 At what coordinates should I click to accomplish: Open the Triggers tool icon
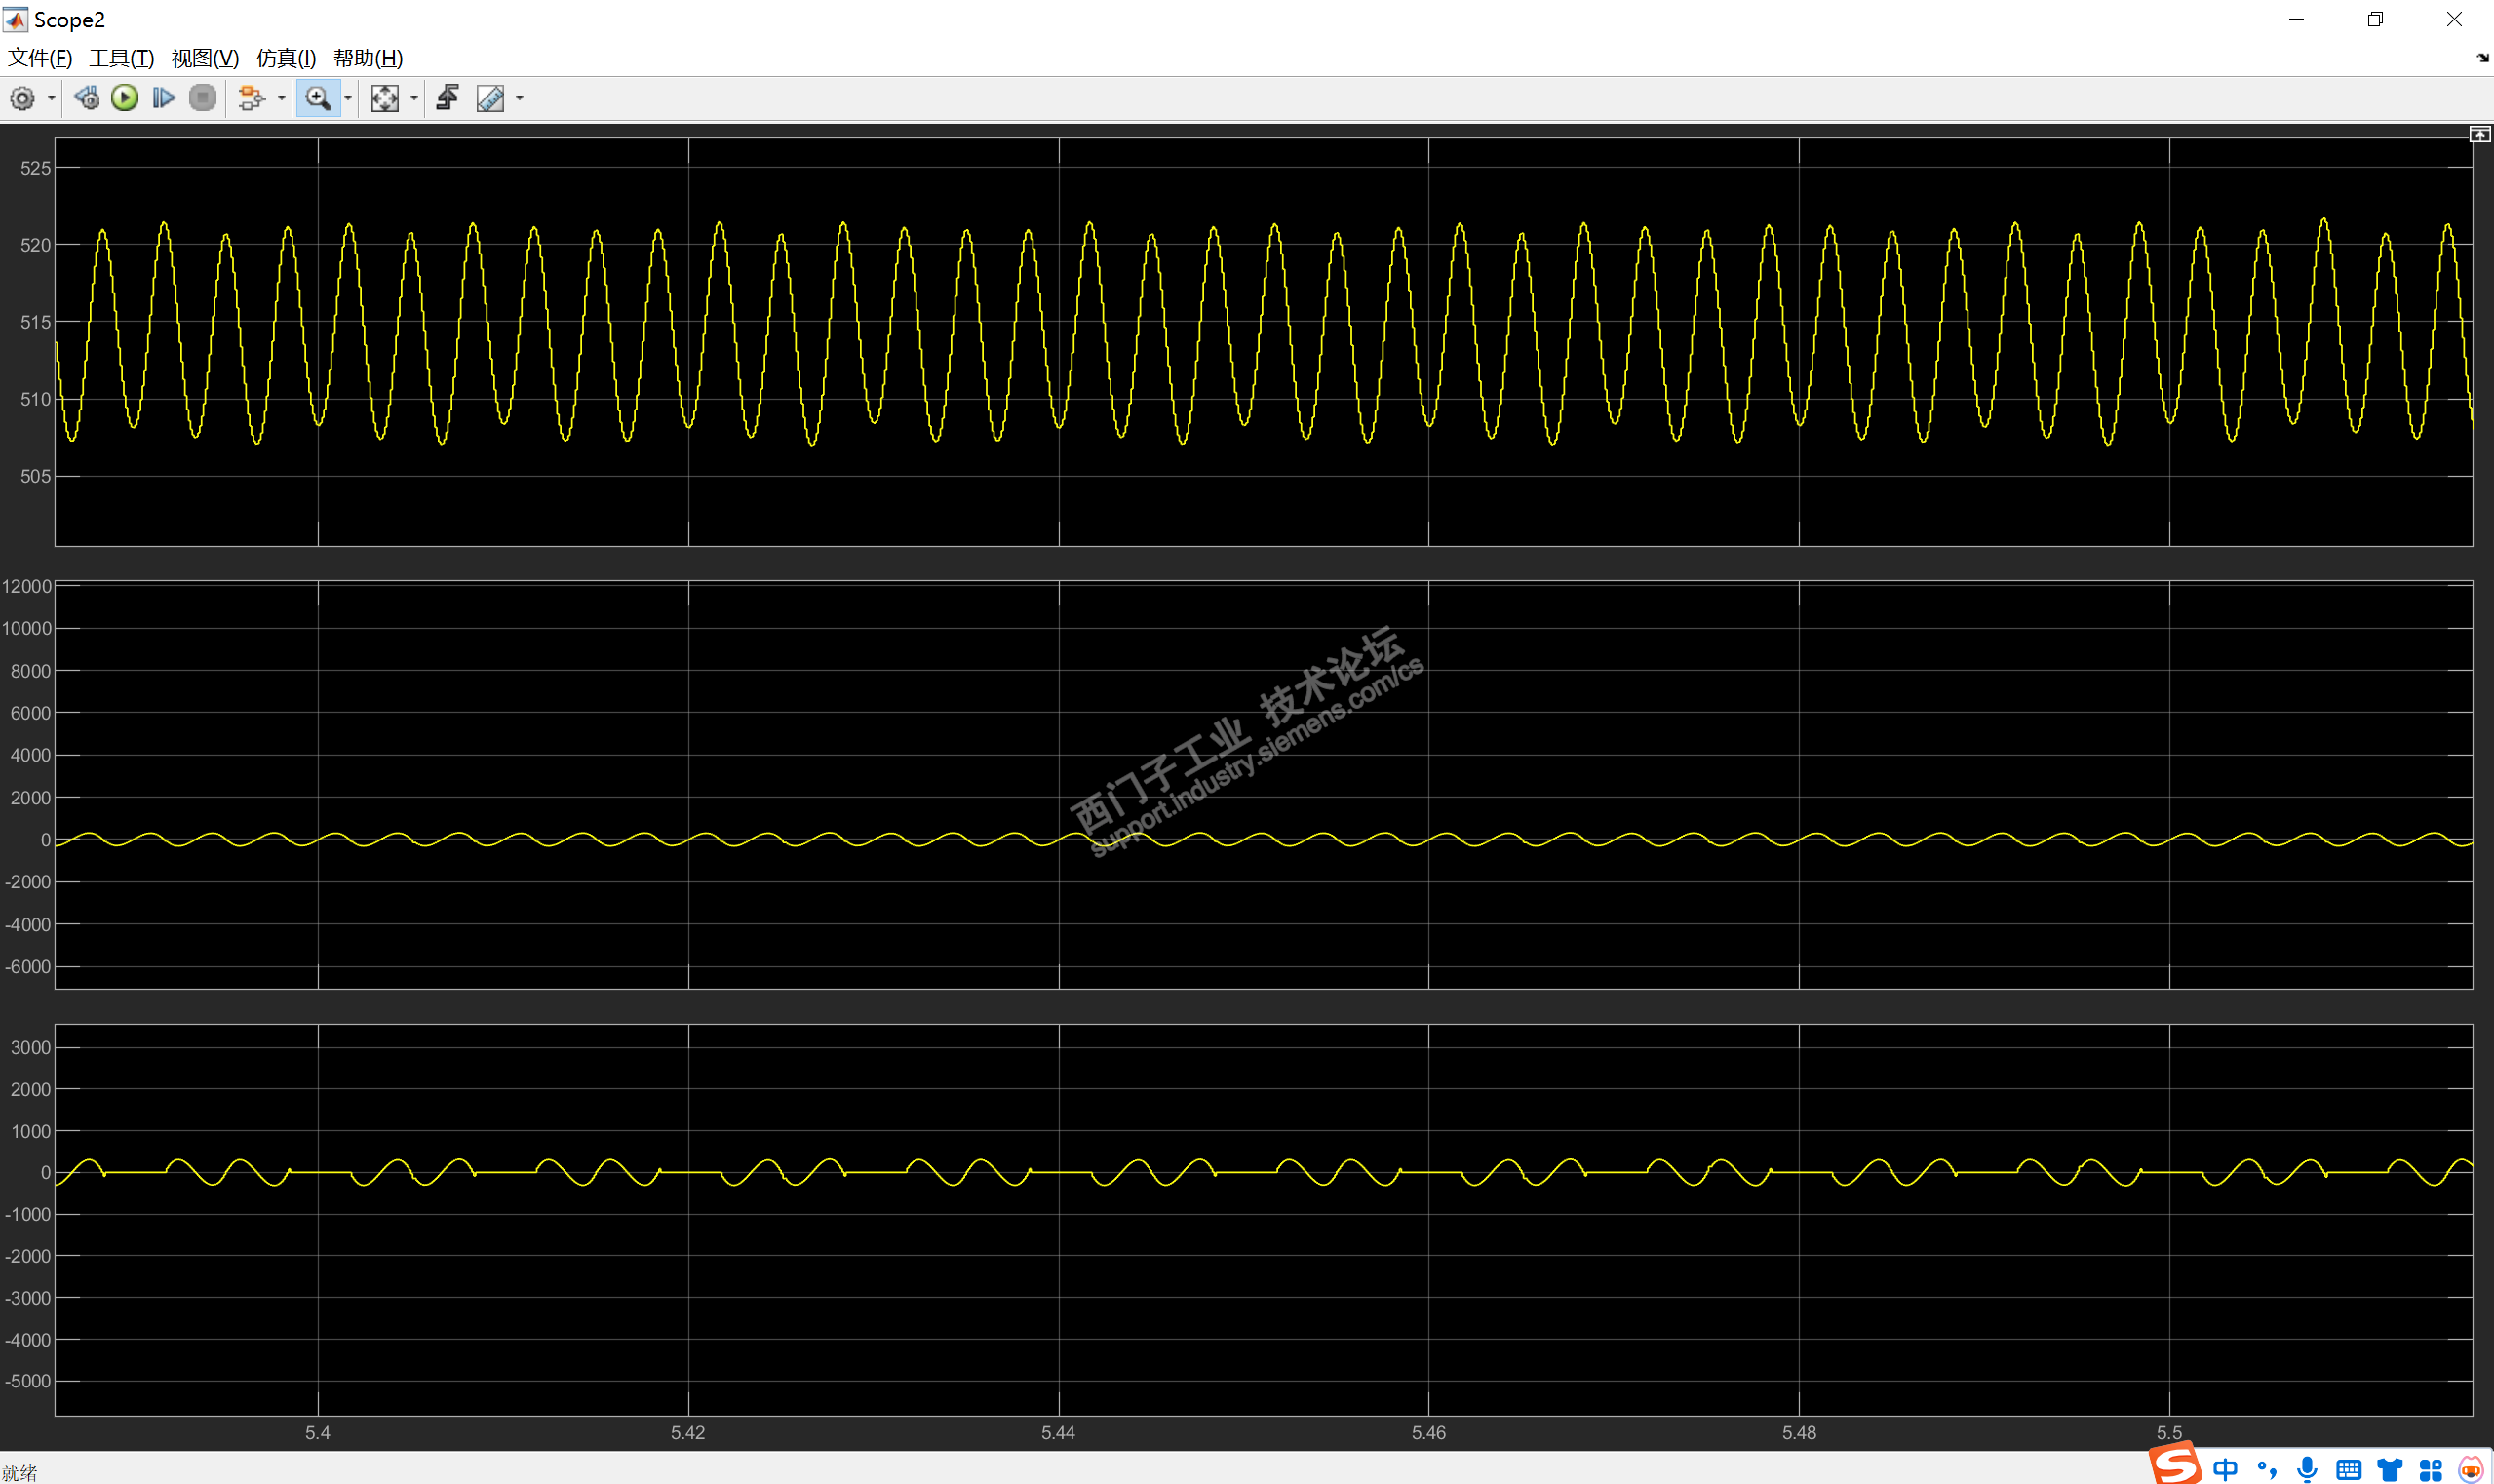pos(447,98)
